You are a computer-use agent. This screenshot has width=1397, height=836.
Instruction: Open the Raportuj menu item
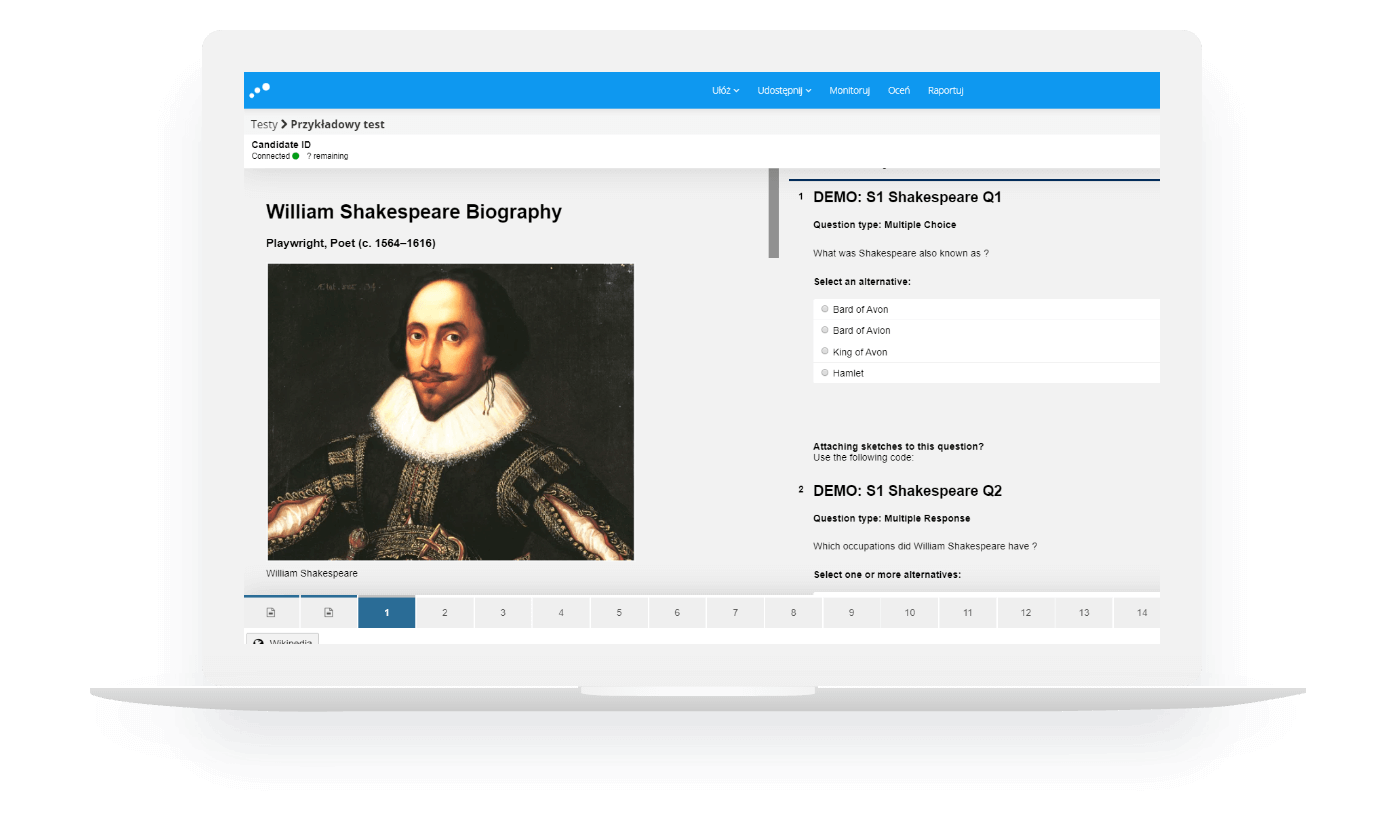point(945,90)
